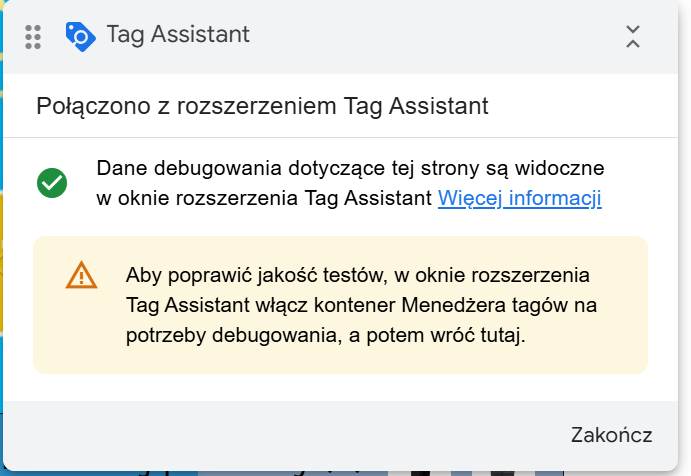This screenshot has height=476, width=691.
Task: Click the text line starting Dane debugowania
Action: point(350,168)
